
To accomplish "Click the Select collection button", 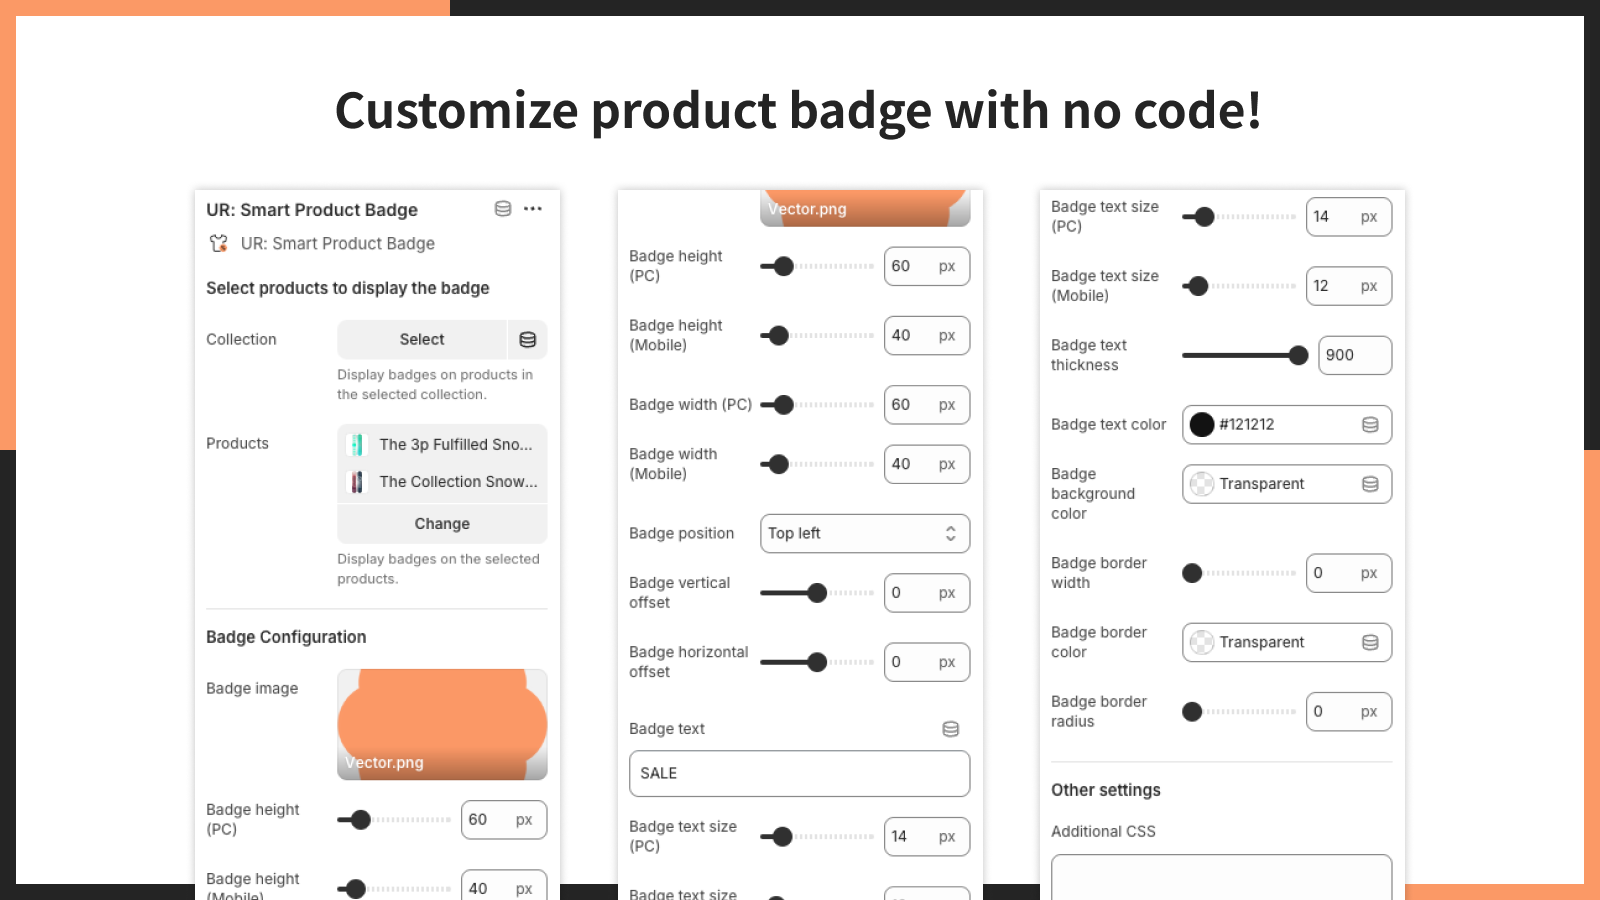I will 422,340.
